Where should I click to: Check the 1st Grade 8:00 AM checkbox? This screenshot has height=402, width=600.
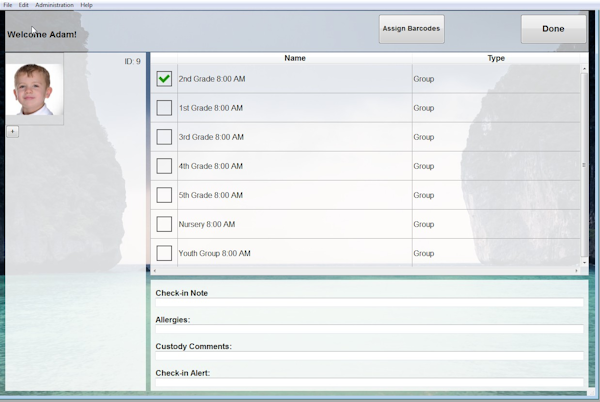pyautogui.click(x=164, y=108)
